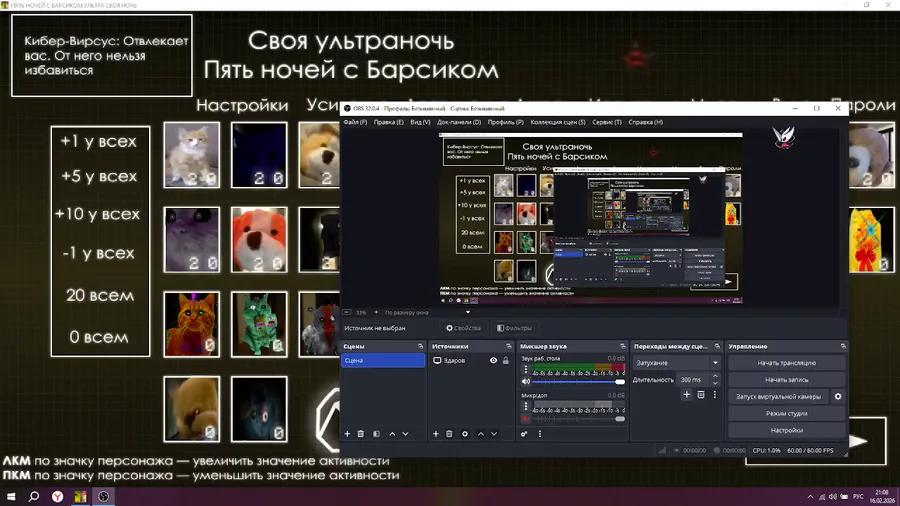
Task: Undock the Источники panel
Action: [x=509, y=347]
